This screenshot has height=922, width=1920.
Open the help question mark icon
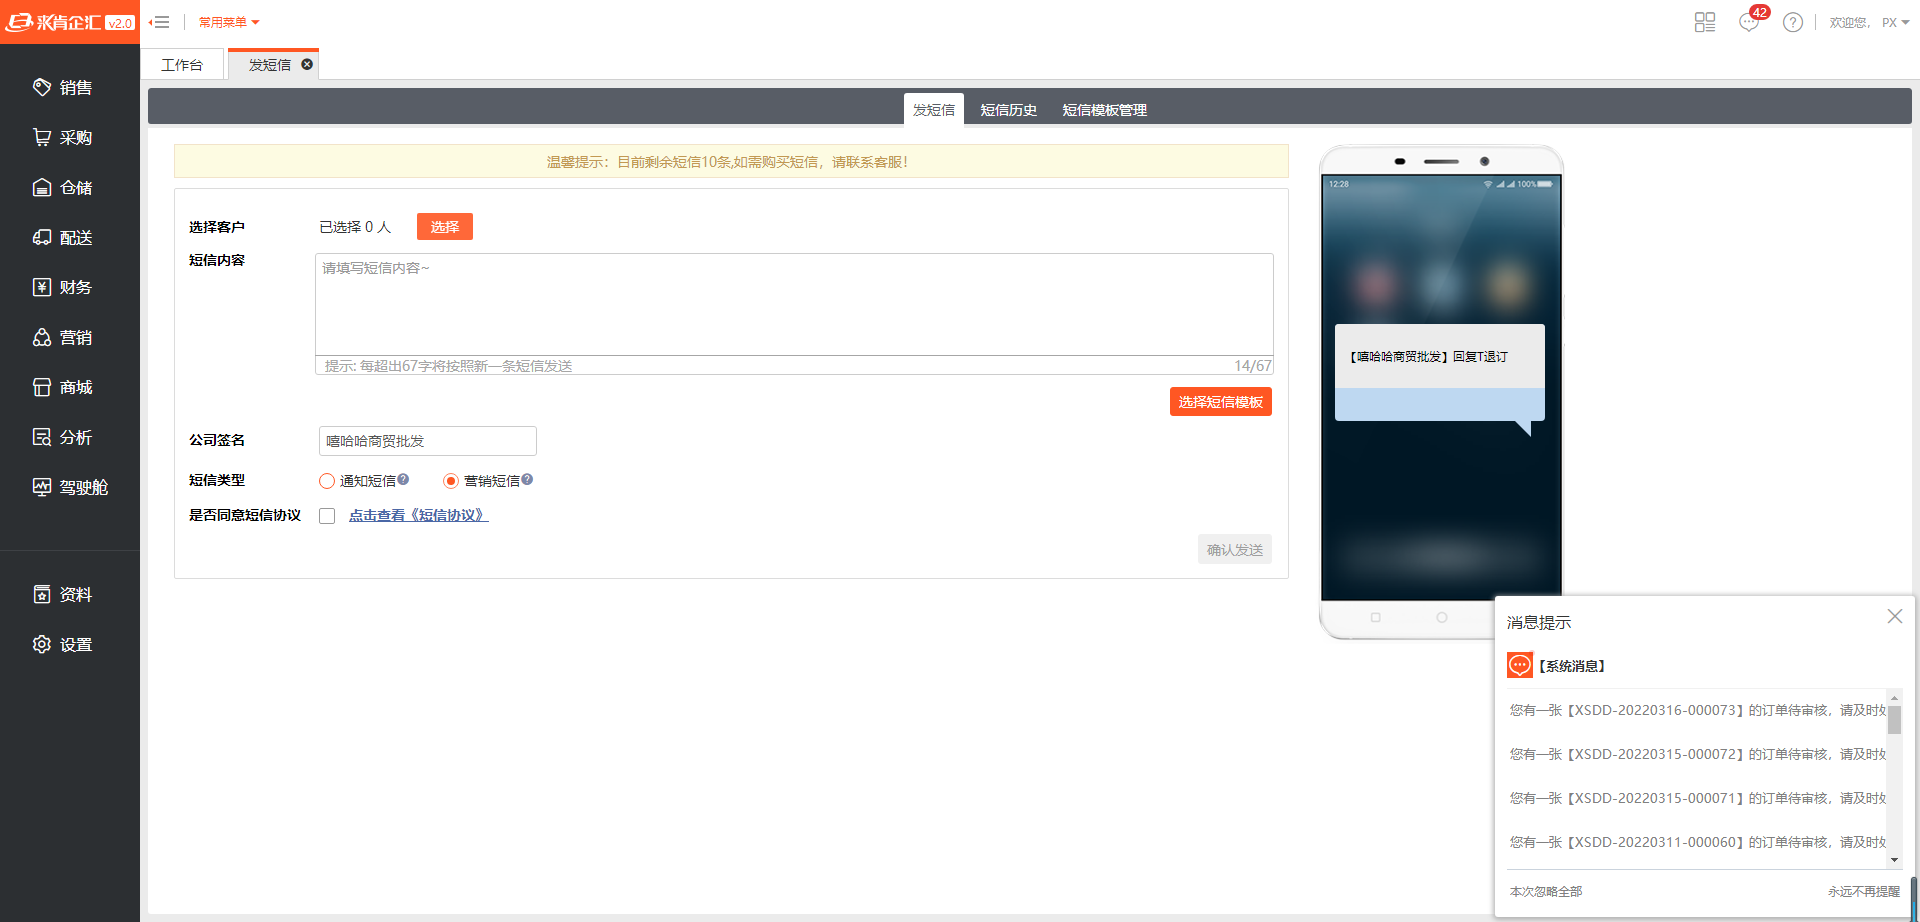1793,22
